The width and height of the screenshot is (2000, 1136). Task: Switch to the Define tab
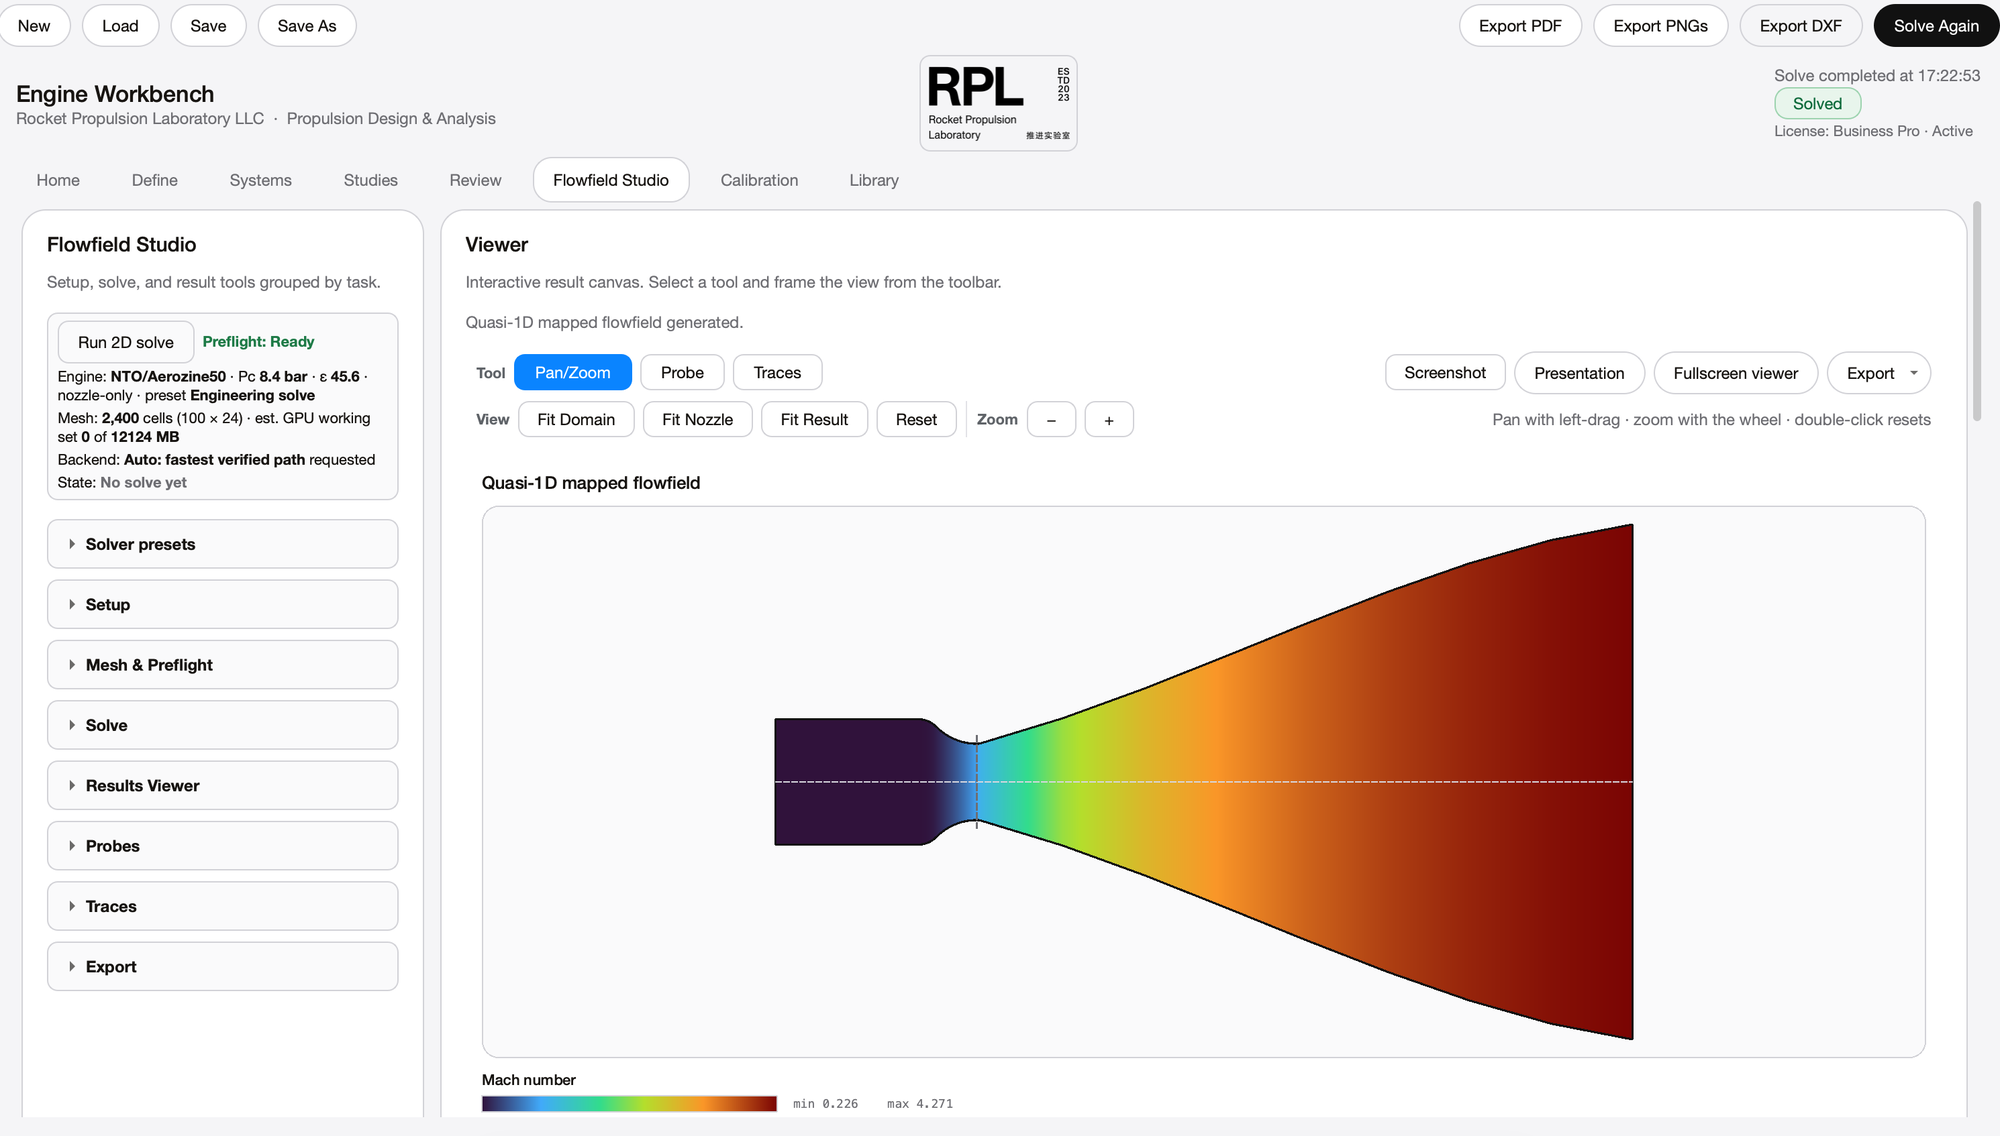[x=155, y=180]
